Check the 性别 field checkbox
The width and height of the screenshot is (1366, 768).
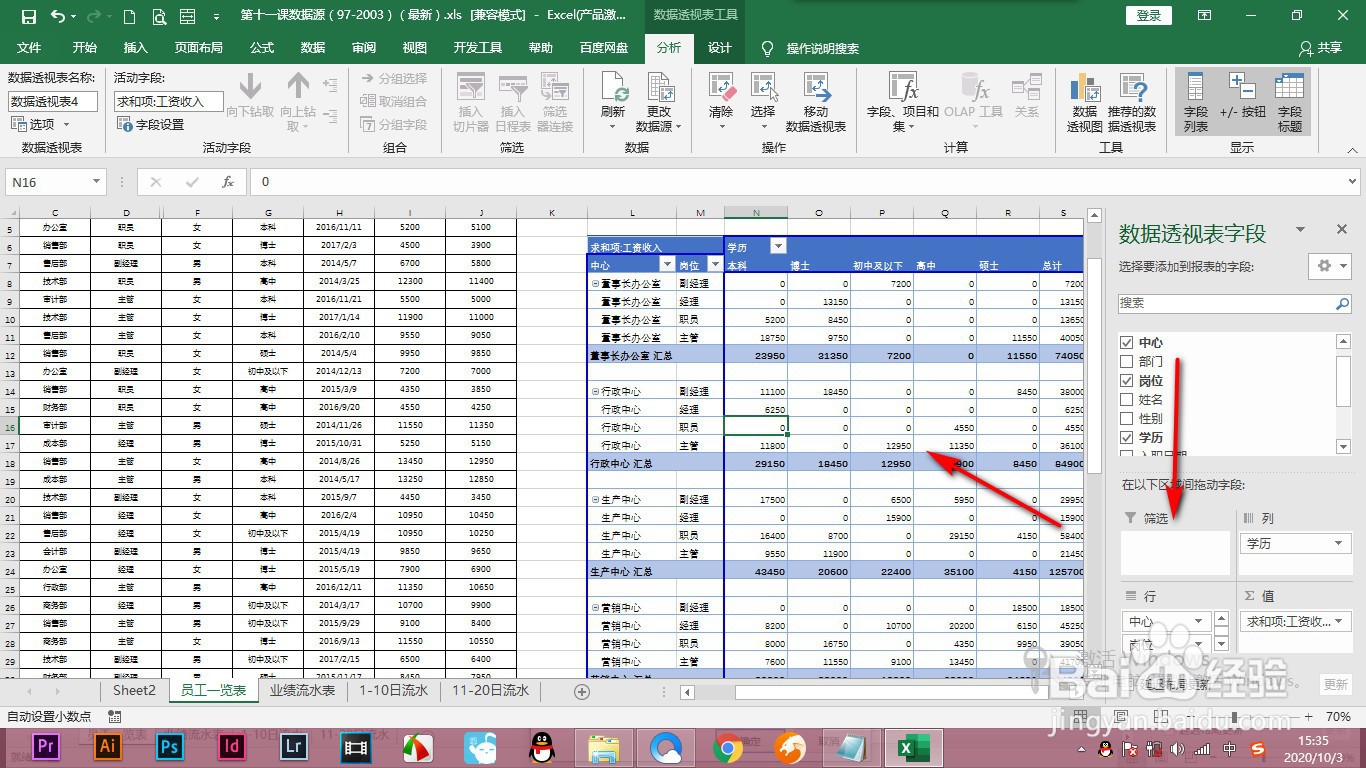1127,418
